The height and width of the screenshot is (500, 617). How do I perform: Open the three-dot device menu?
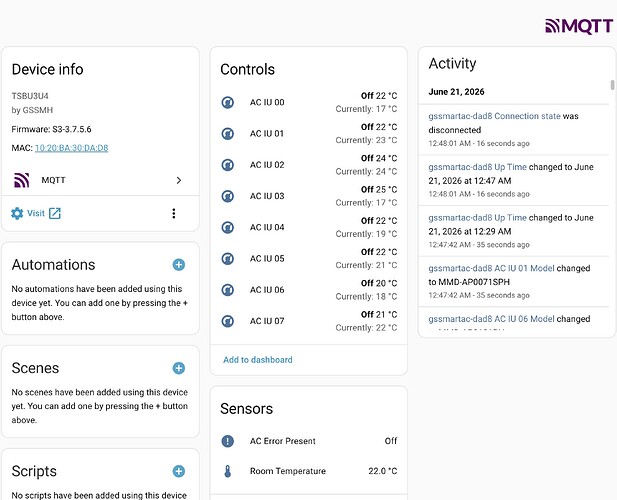[174, 213]
